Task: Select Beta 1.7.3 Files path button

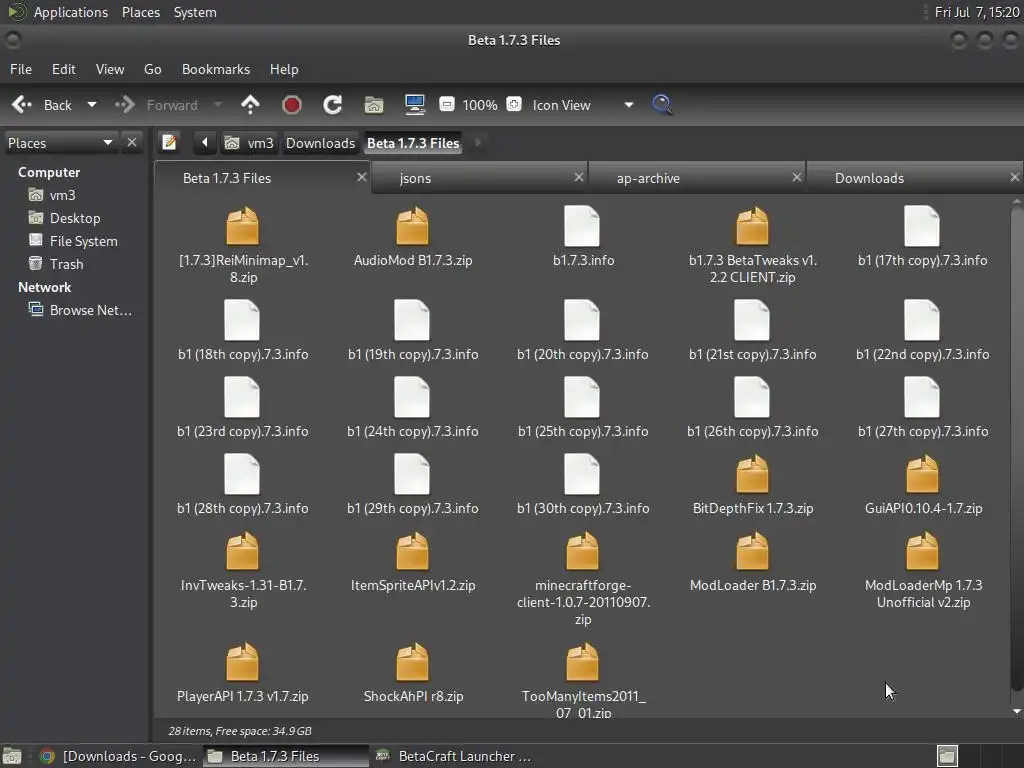Action: click(413, 143)
